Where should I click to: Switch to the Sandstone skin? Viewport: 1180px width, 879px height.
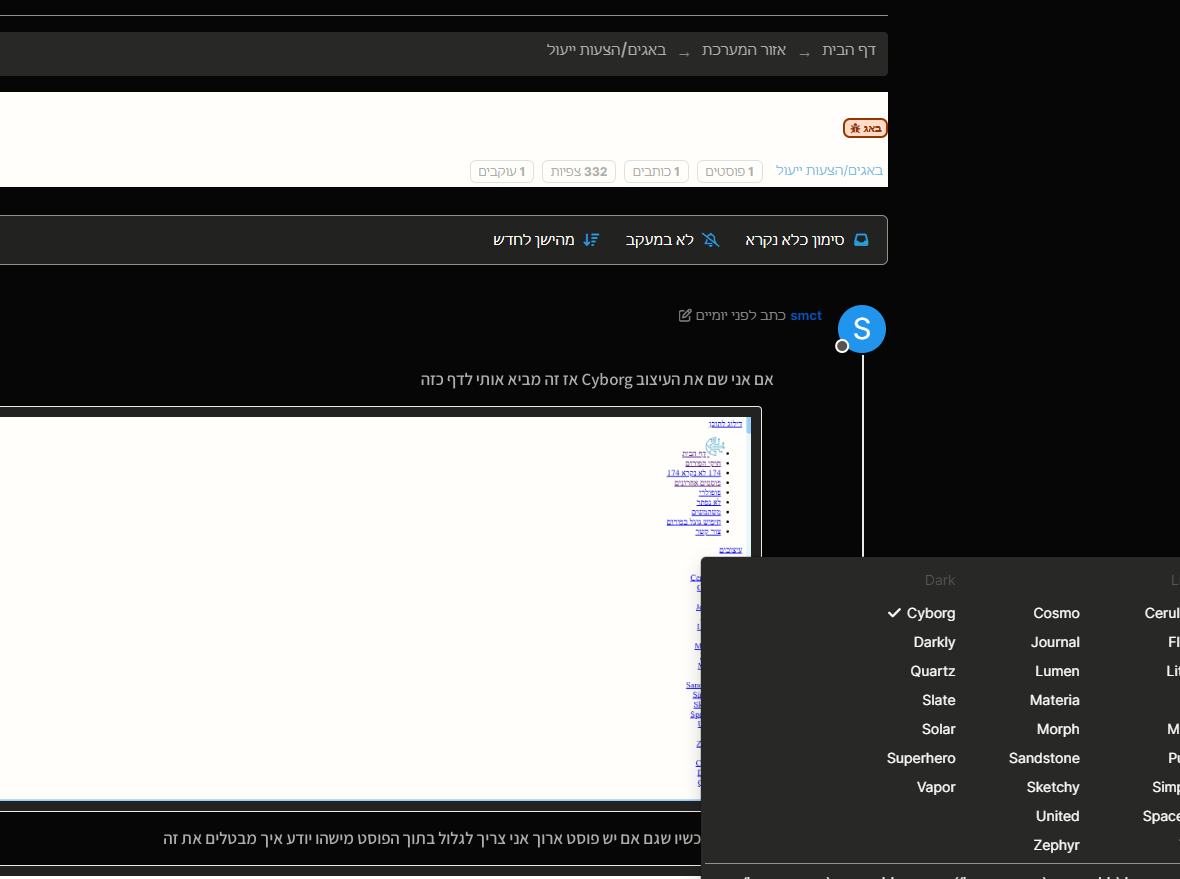[x=1044, y=758]
